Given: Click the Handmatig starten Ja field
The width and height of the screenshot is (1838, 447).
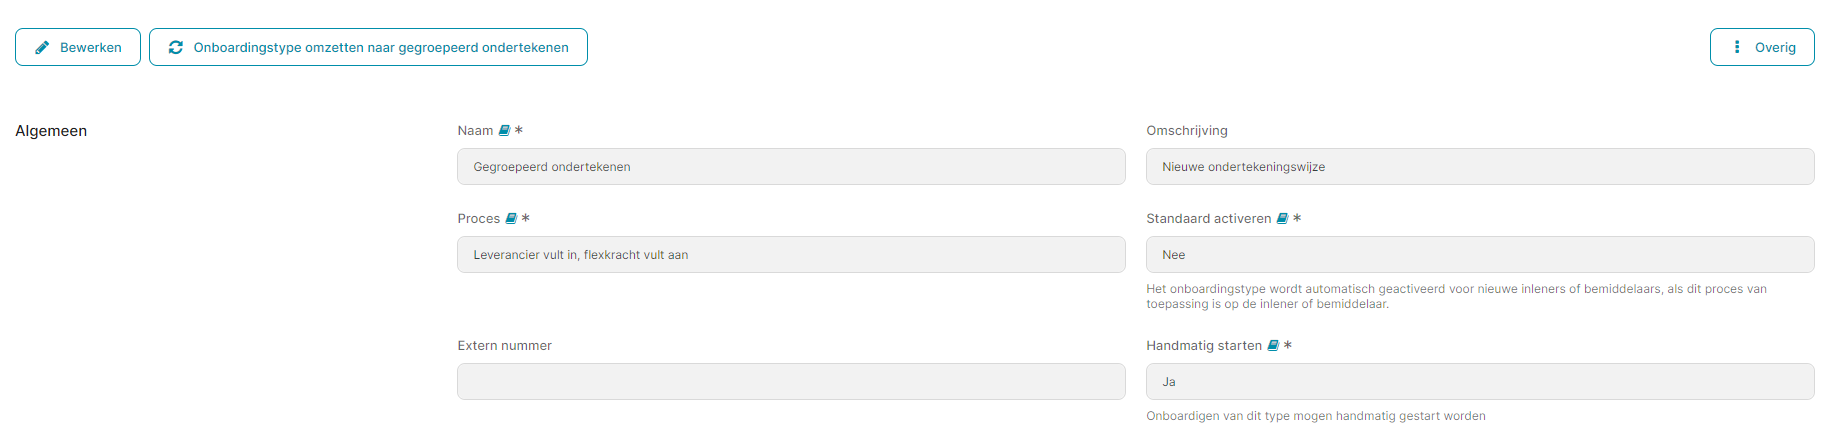Looking at the screenshot, I should click(x=1480, y=382).
